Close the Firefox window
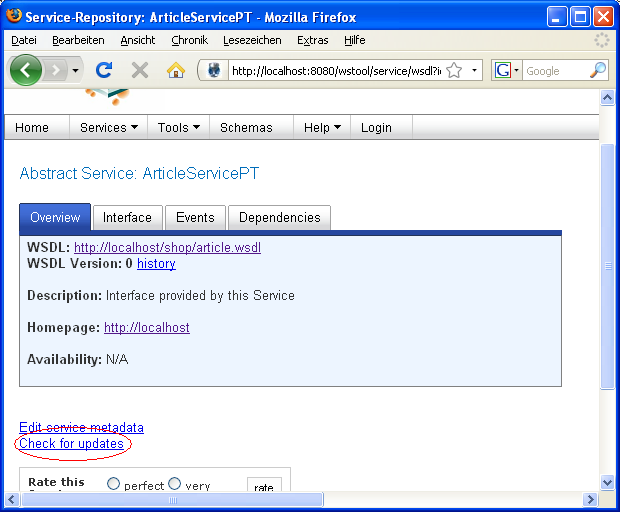Image resolution: width=620 pixels, height=512 pixels. pos(603,17)
